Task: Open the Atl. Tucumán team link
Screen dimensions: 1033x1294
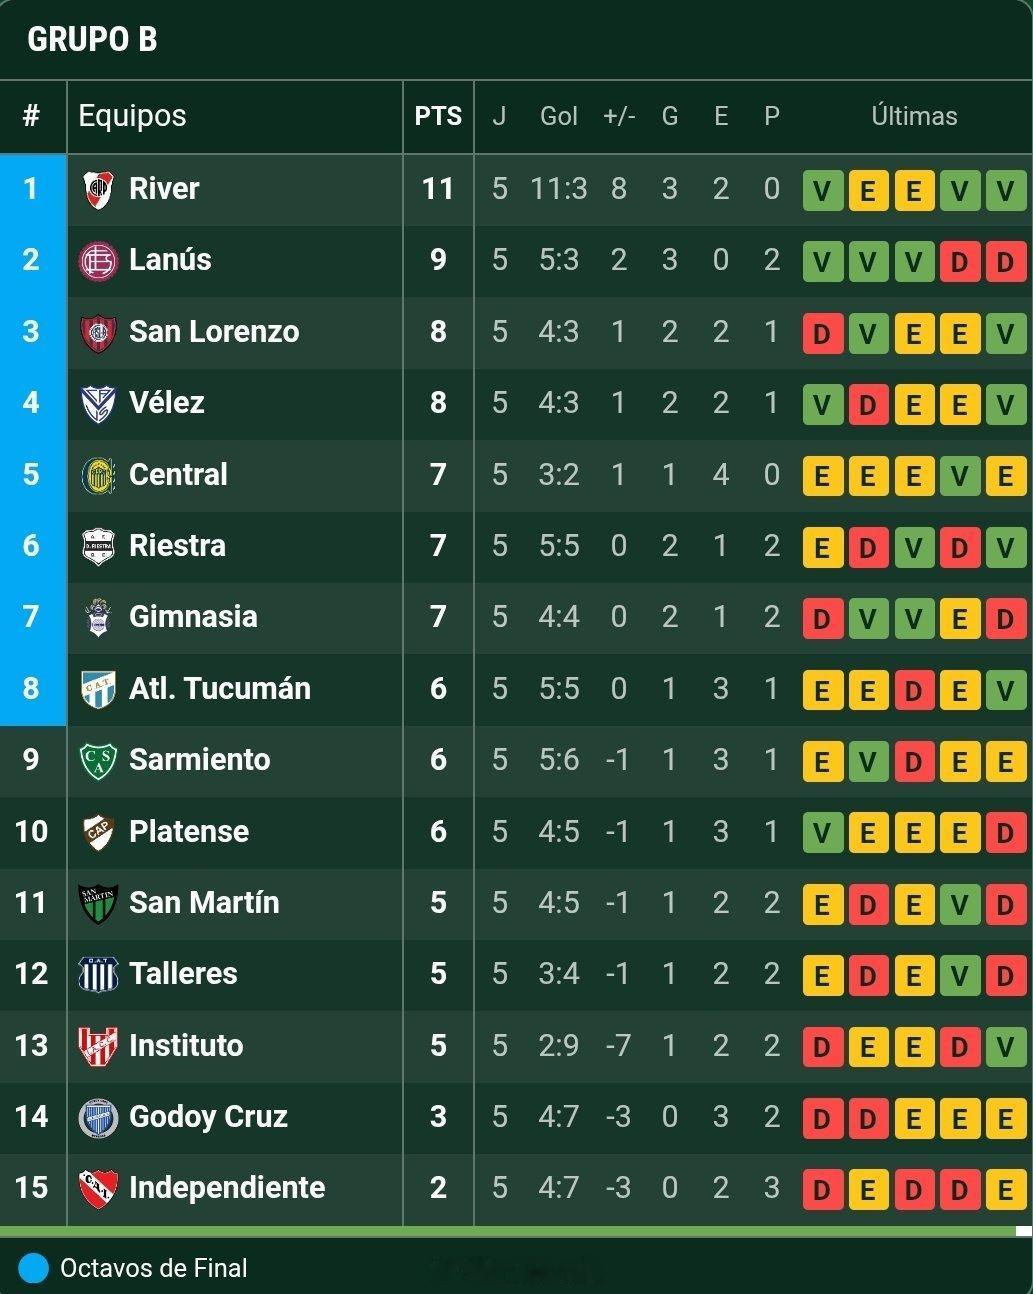Action: pos(220,688)
